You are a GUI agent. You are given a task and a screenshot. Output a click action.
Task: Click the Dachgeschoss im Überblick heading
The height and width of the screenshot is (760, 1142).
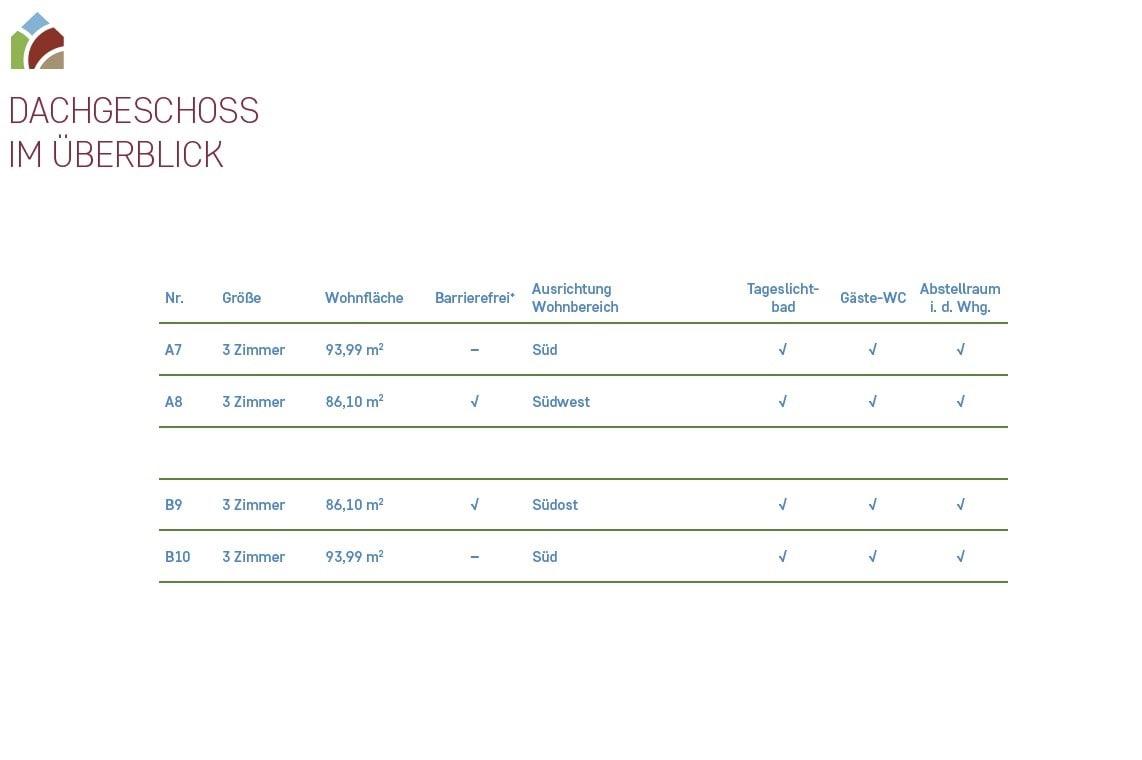tap(133, 132)
